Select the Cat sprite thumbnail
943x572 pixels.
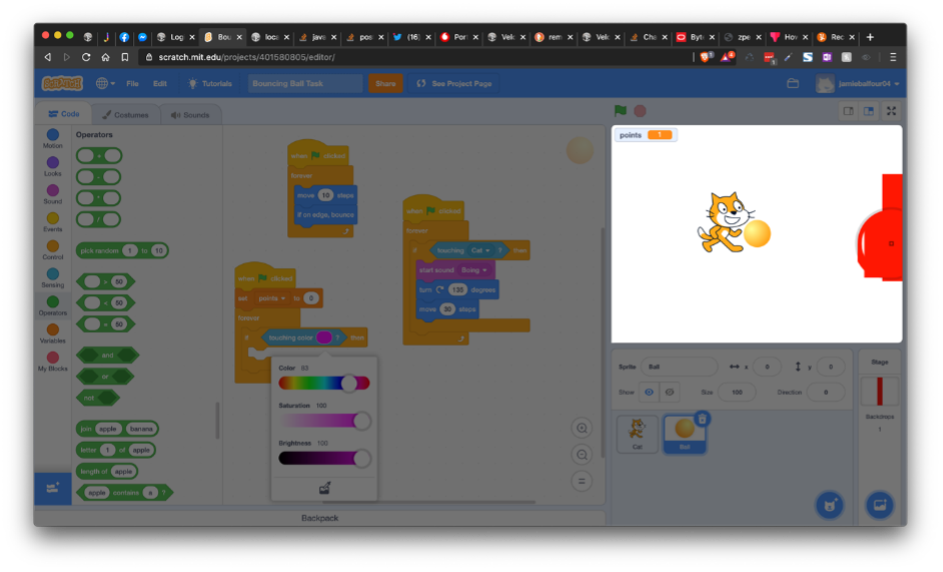pyautogui.click(x=637, y=433)
